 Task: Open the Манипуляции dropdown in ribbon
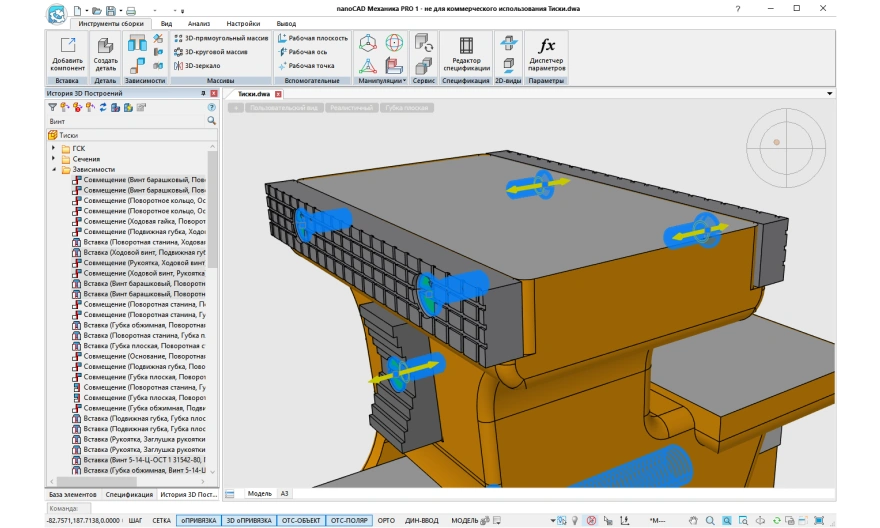pos(383,80)
